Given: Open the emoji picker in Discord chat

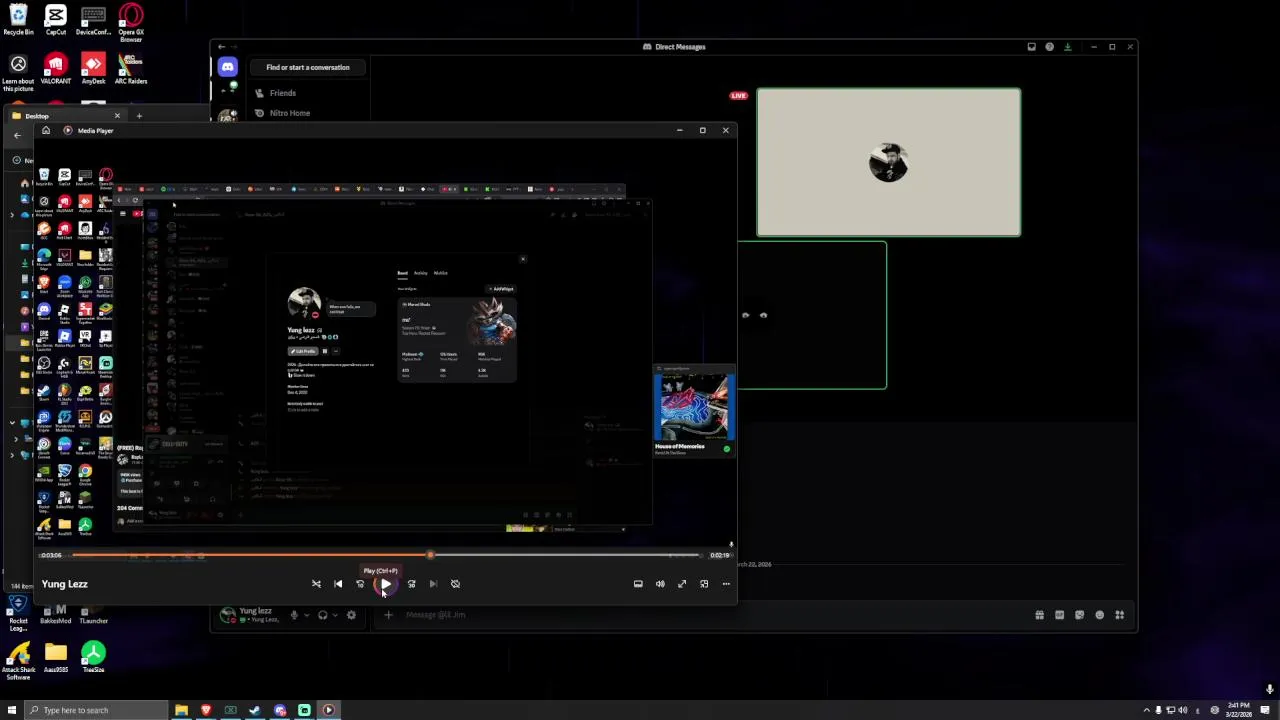Looking at the screenshot, I should click(x=1099, y=615).
